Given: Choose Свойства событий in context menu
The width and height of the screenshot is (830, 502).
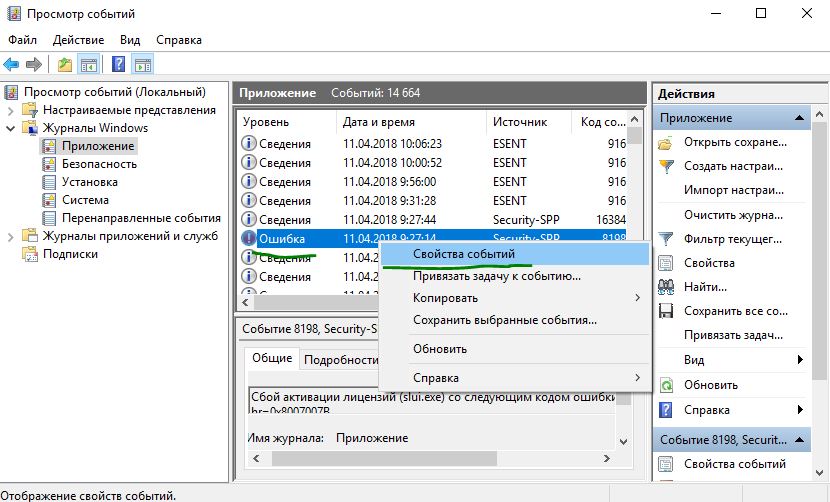Looking at the screenshot, I should [515, 254].
